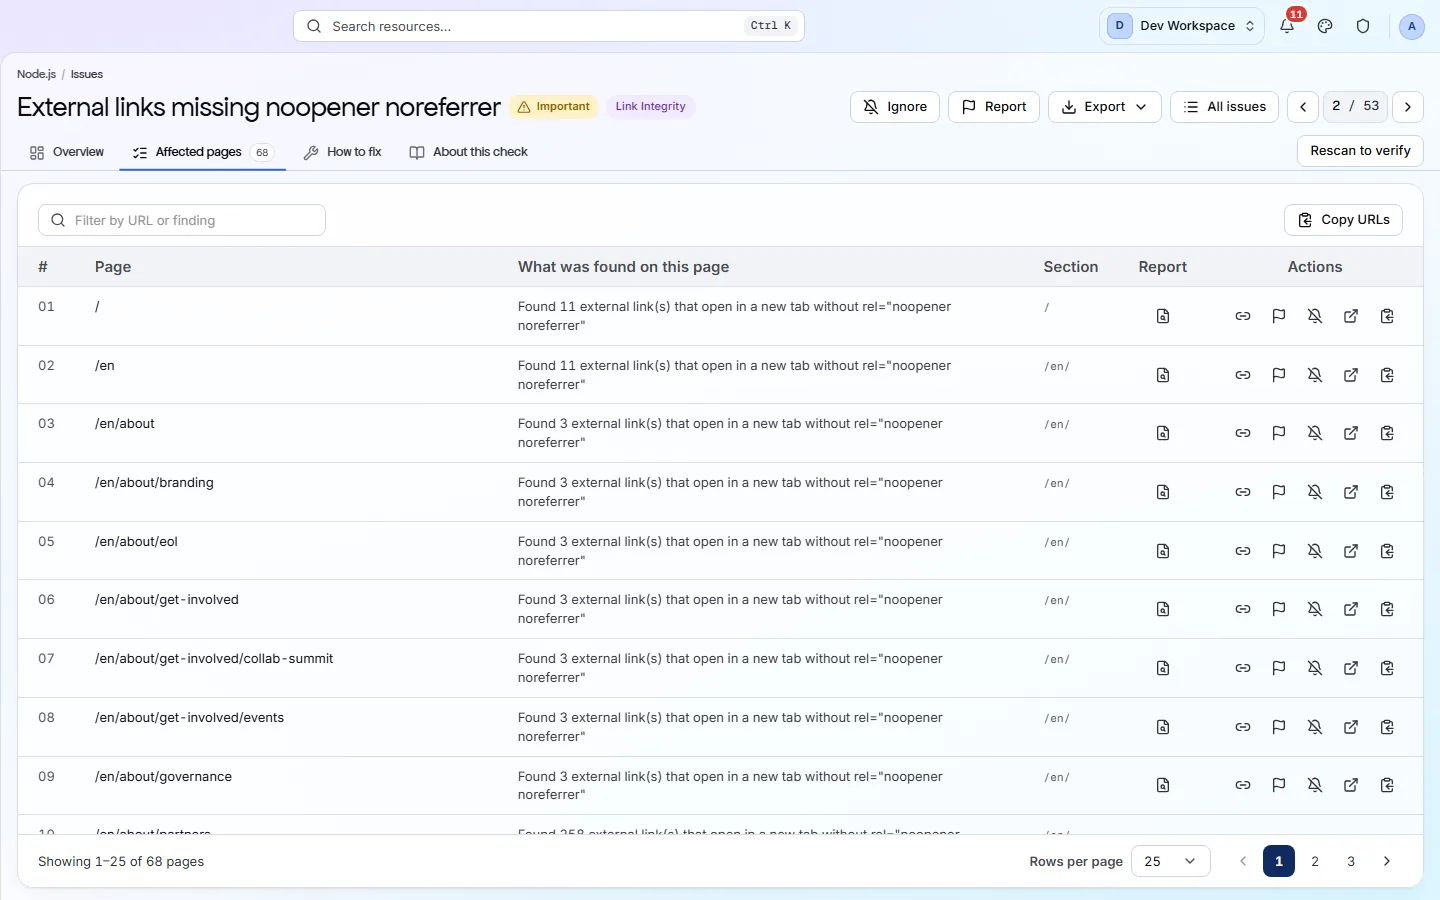Click the /en/about/governance page path
1440x900 pixels.
point(163,777)
